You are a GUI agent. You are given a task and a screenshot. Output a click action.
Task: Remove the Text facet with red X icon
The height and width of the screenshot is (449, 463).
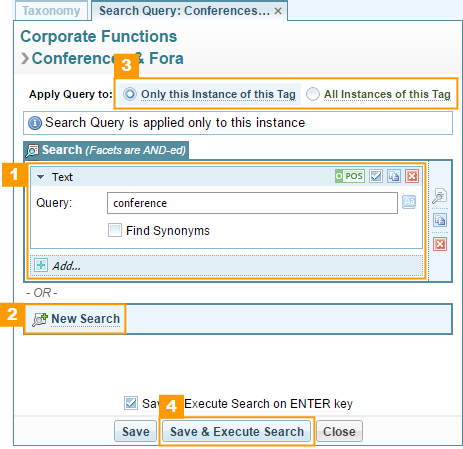pyautogui.click(x=412, y=176)
